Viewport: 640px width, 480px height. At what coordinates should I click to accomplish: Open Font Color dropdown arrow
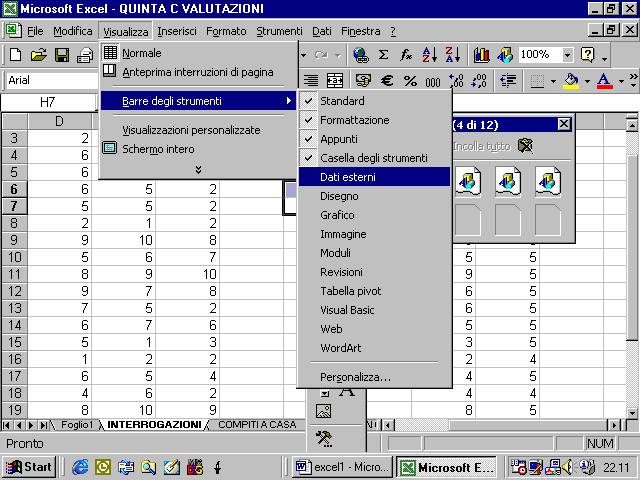pos(621,81)
